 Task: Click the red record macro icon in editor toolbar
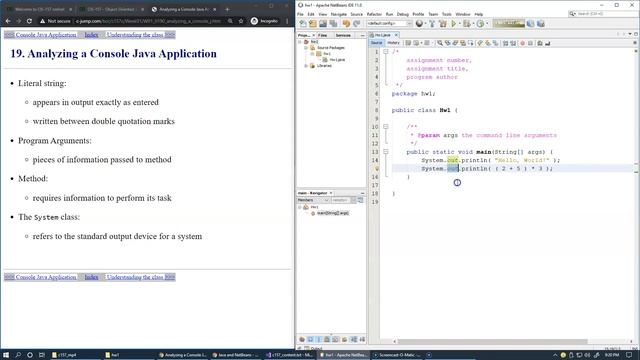(522, 43)
